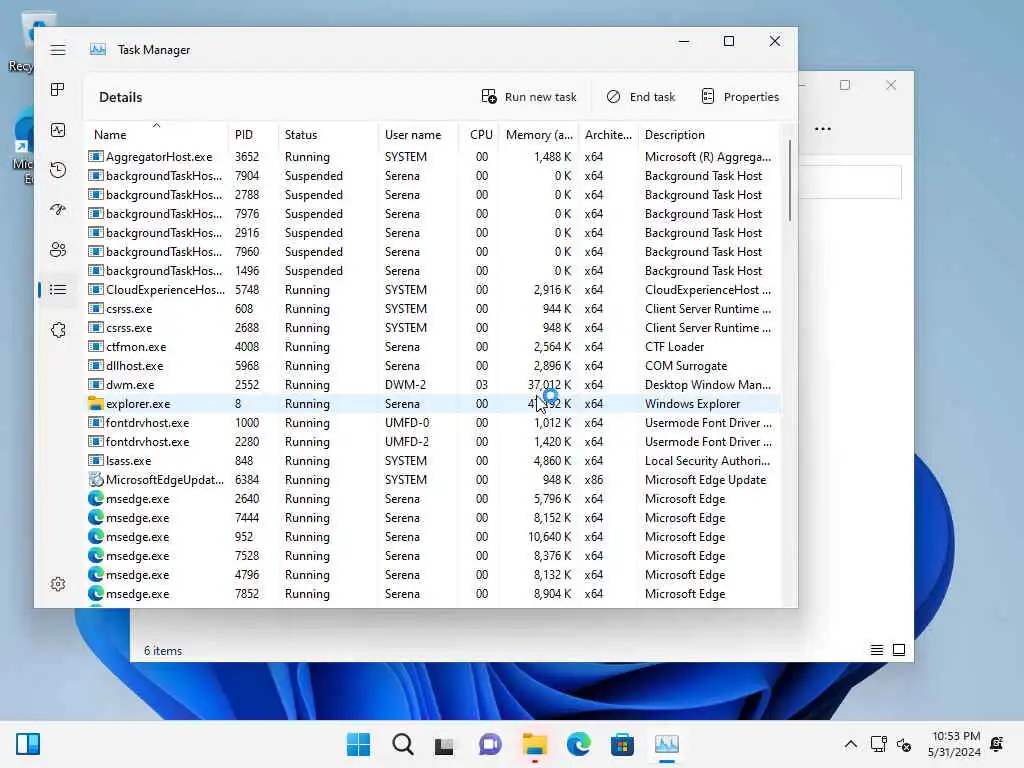Open the three-dots menu in background window

823,129
